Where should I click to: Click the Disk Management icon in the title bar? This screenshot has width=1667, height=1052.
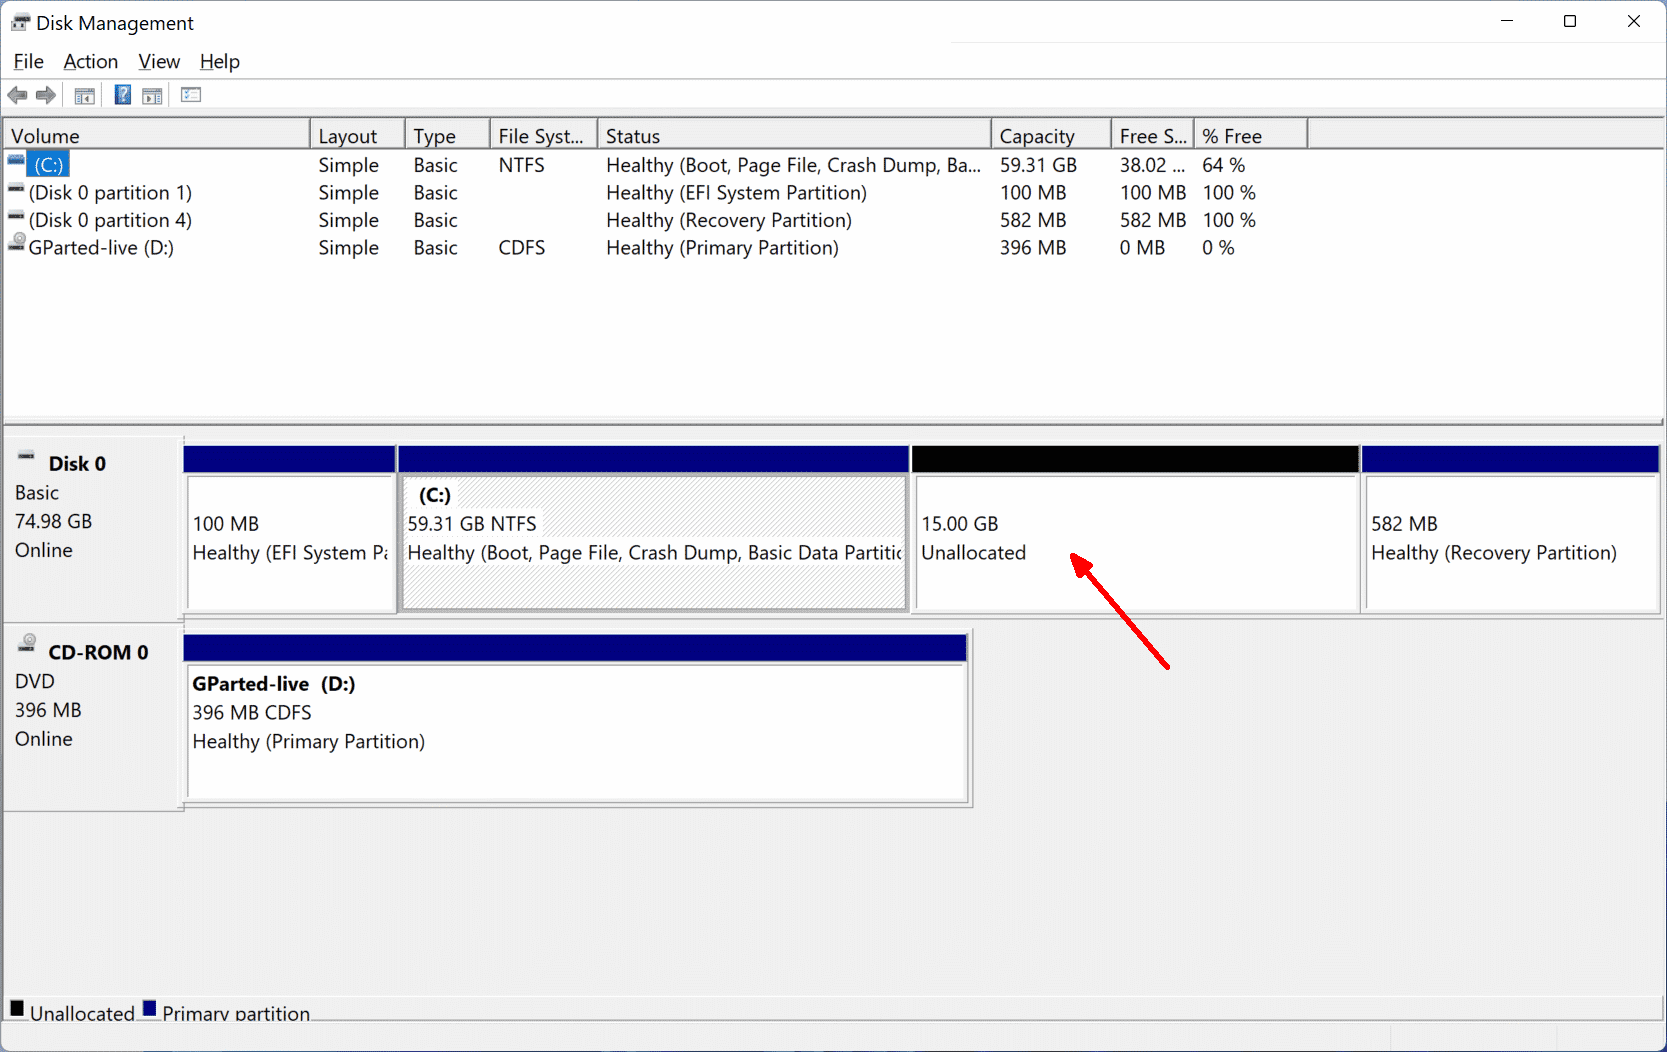[x=19, y=21]
